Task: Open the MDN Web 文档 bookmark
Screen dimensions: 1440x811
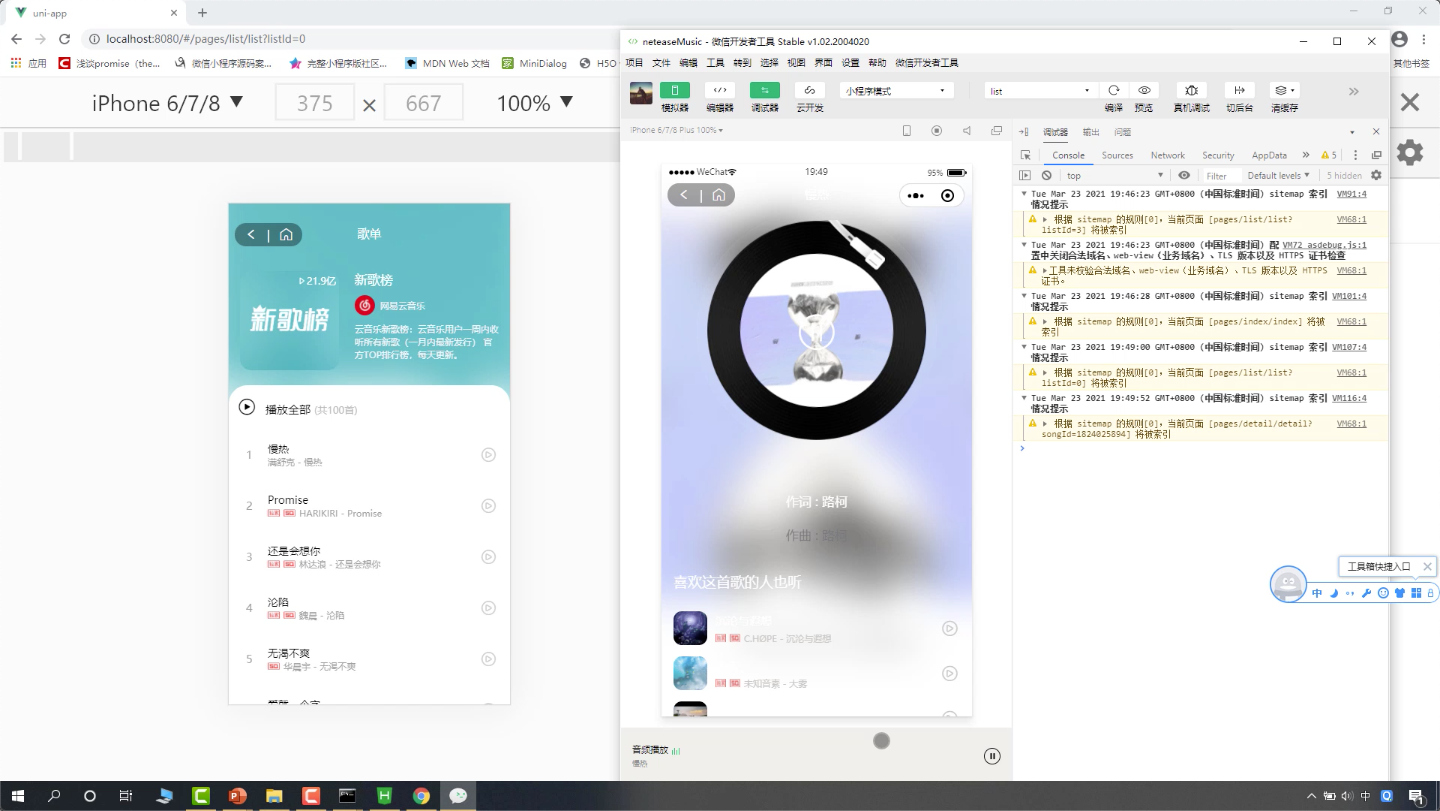Action: 446,63
